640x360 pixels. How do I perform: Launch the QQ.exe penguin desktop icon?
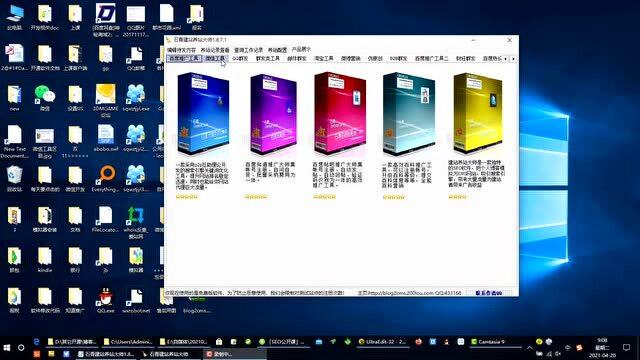coord(105,300)
